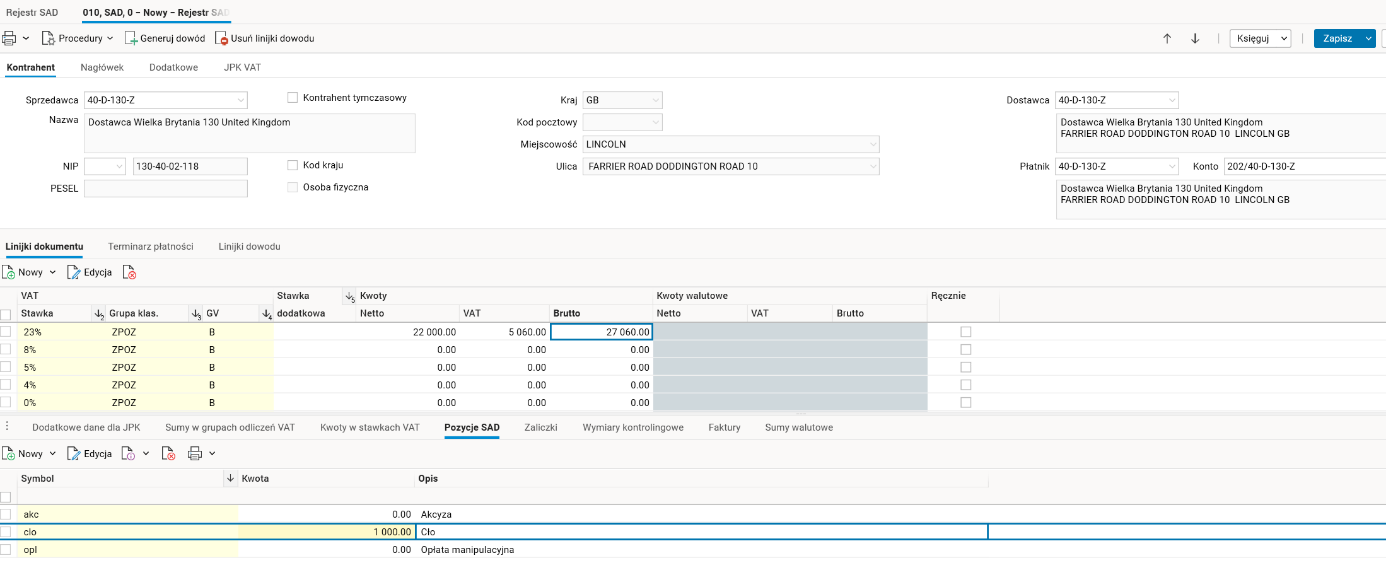
Task: Click the three-dot handle beside bottom tabs
Action: (x=8, y=427)
